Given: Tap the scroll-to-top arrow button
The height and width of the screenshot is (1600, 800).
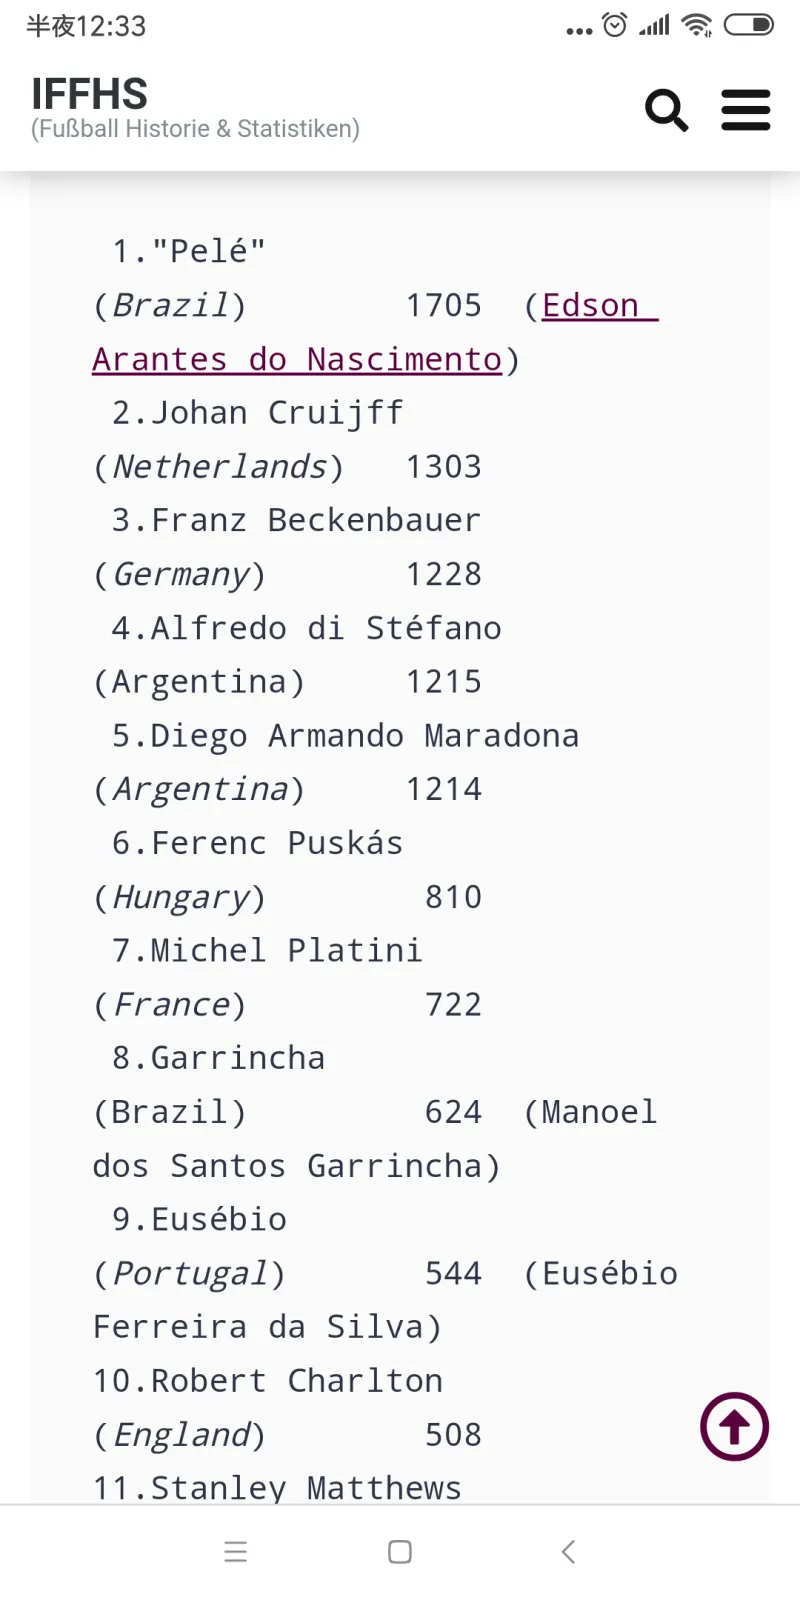Looking at the screenshot, I should pyautogui.click(x=735, y=1426).
